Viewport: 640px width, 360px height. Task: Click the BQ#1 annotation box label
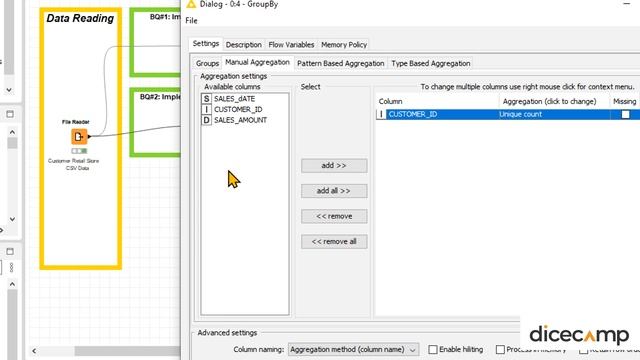point(165,17)
